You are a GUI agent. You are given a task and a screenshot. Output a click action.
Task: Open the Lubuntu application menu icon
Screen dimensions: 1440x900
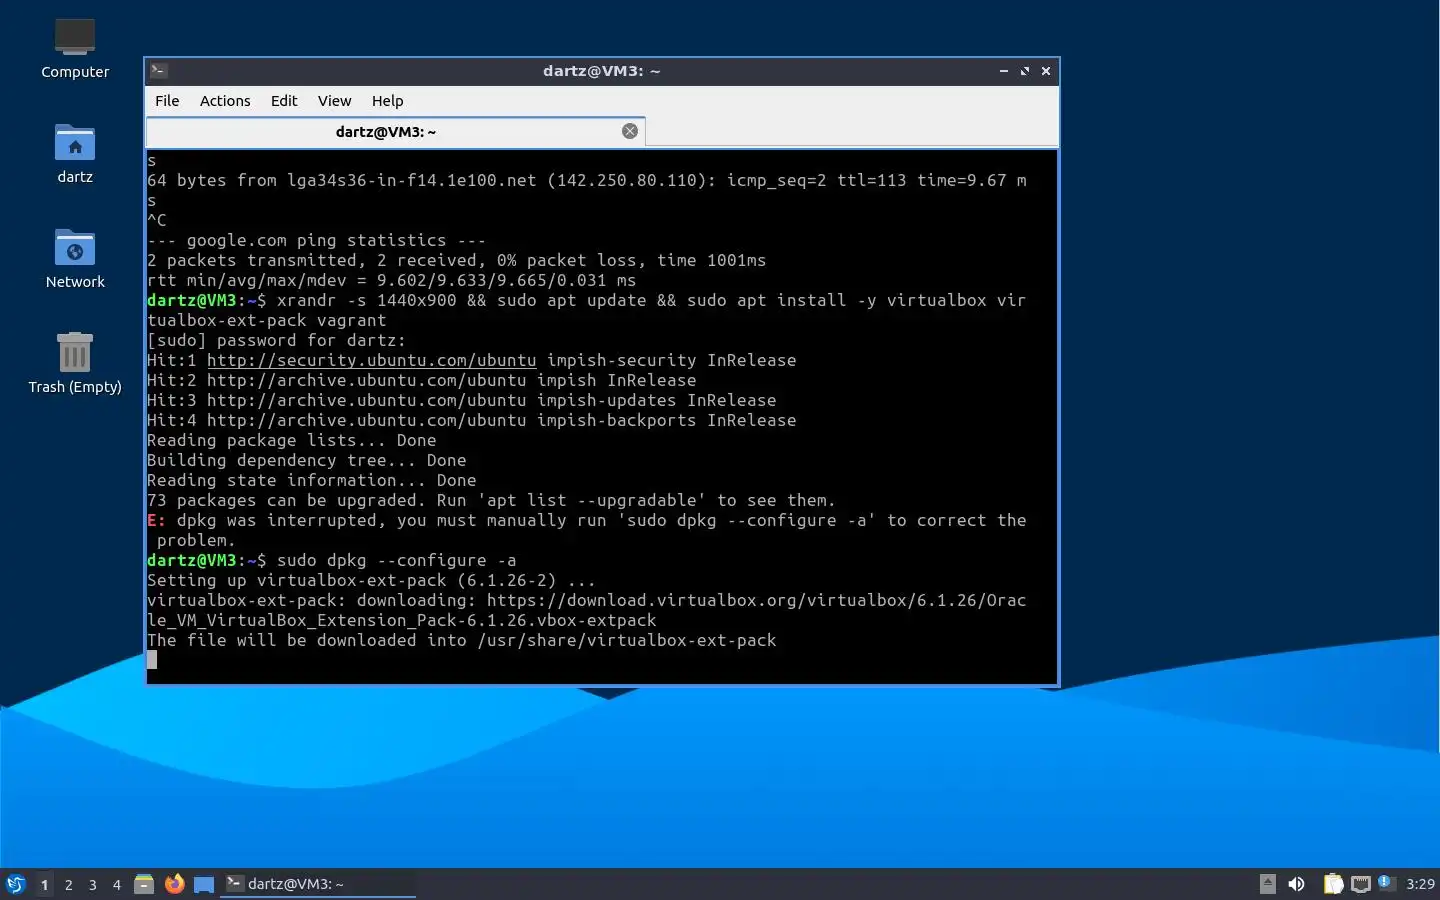pyautogui.click(x=15, y=884)
